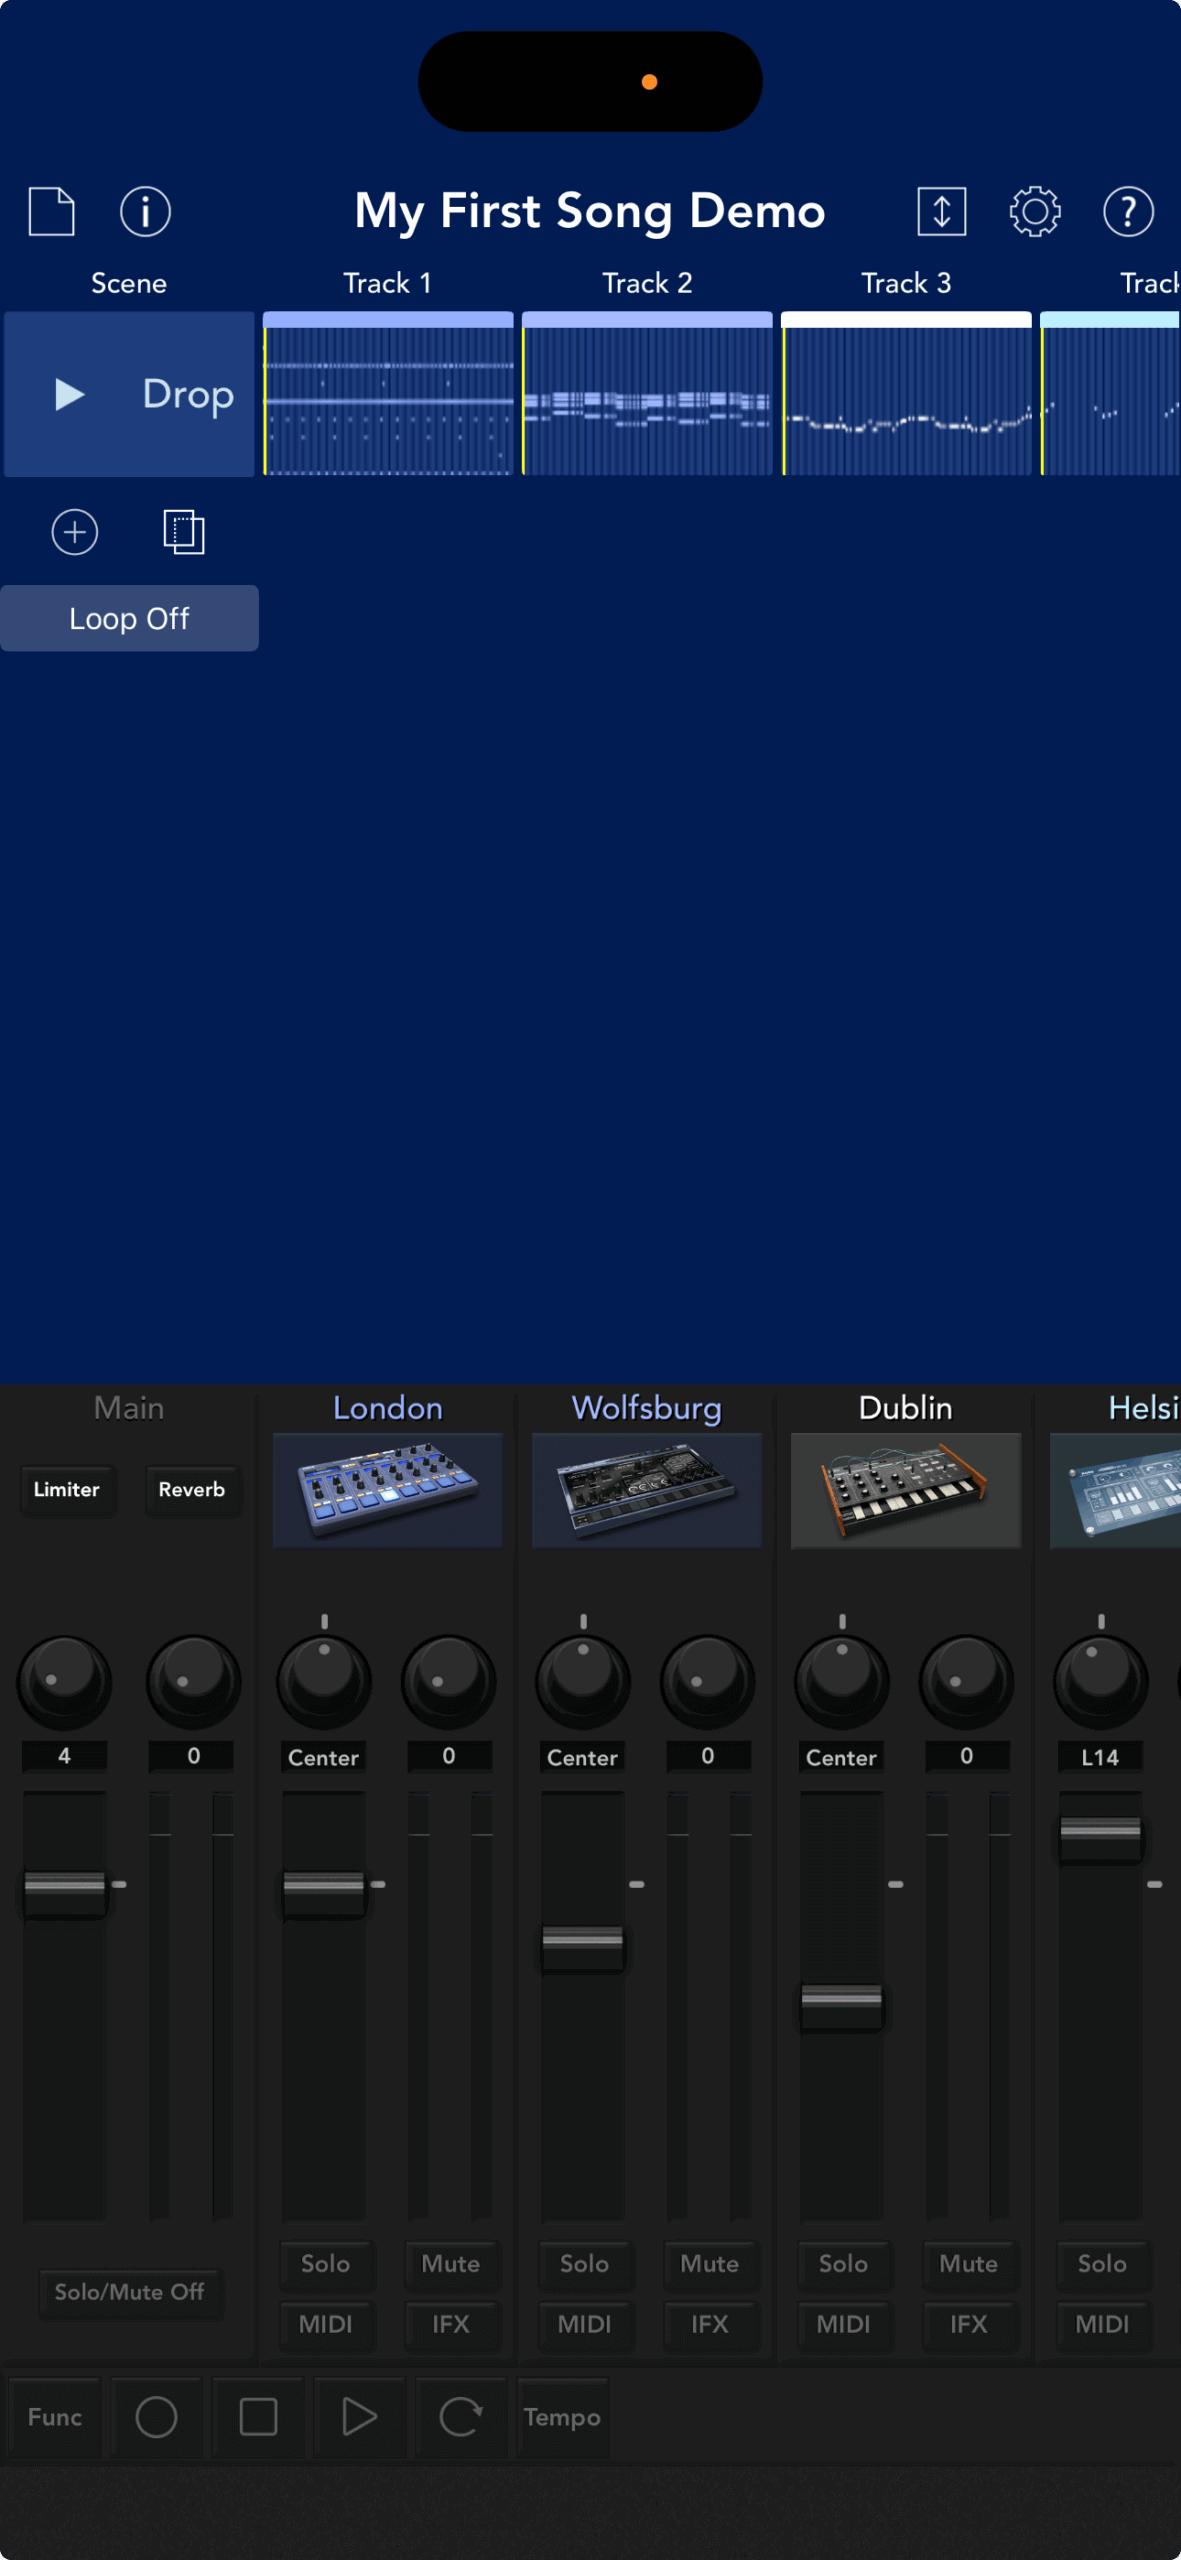The image size is (1181, 2560).
Task: Open the new song document icon
Action: [52, 211]
